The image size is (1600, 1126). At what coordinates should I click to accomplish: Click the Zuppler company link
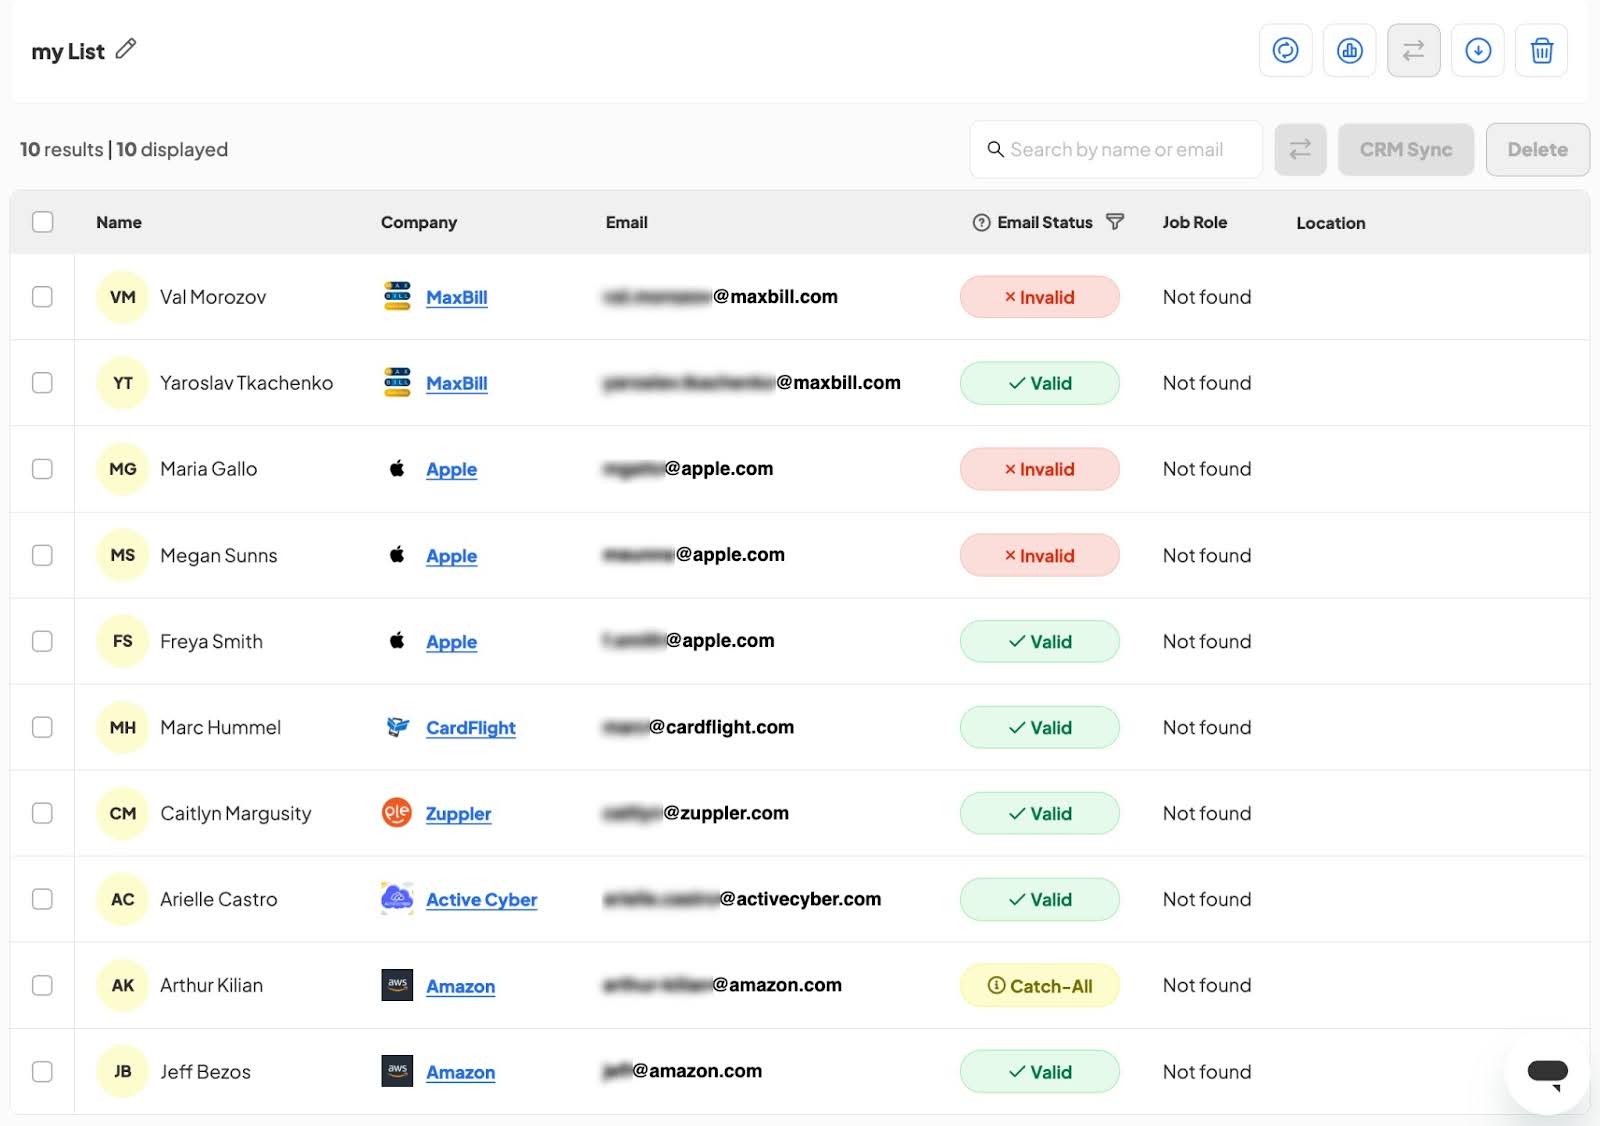(x=458, y=814)
